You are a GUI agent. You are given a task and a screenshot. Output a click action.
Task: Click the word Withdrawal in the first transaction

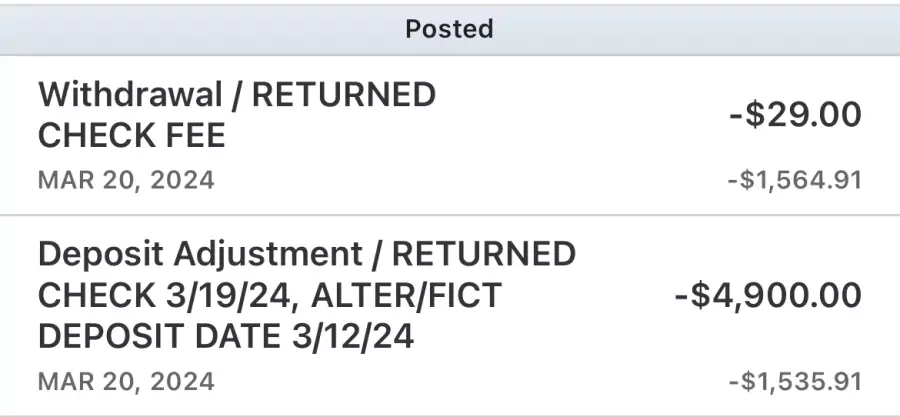(x=130, y=95)
